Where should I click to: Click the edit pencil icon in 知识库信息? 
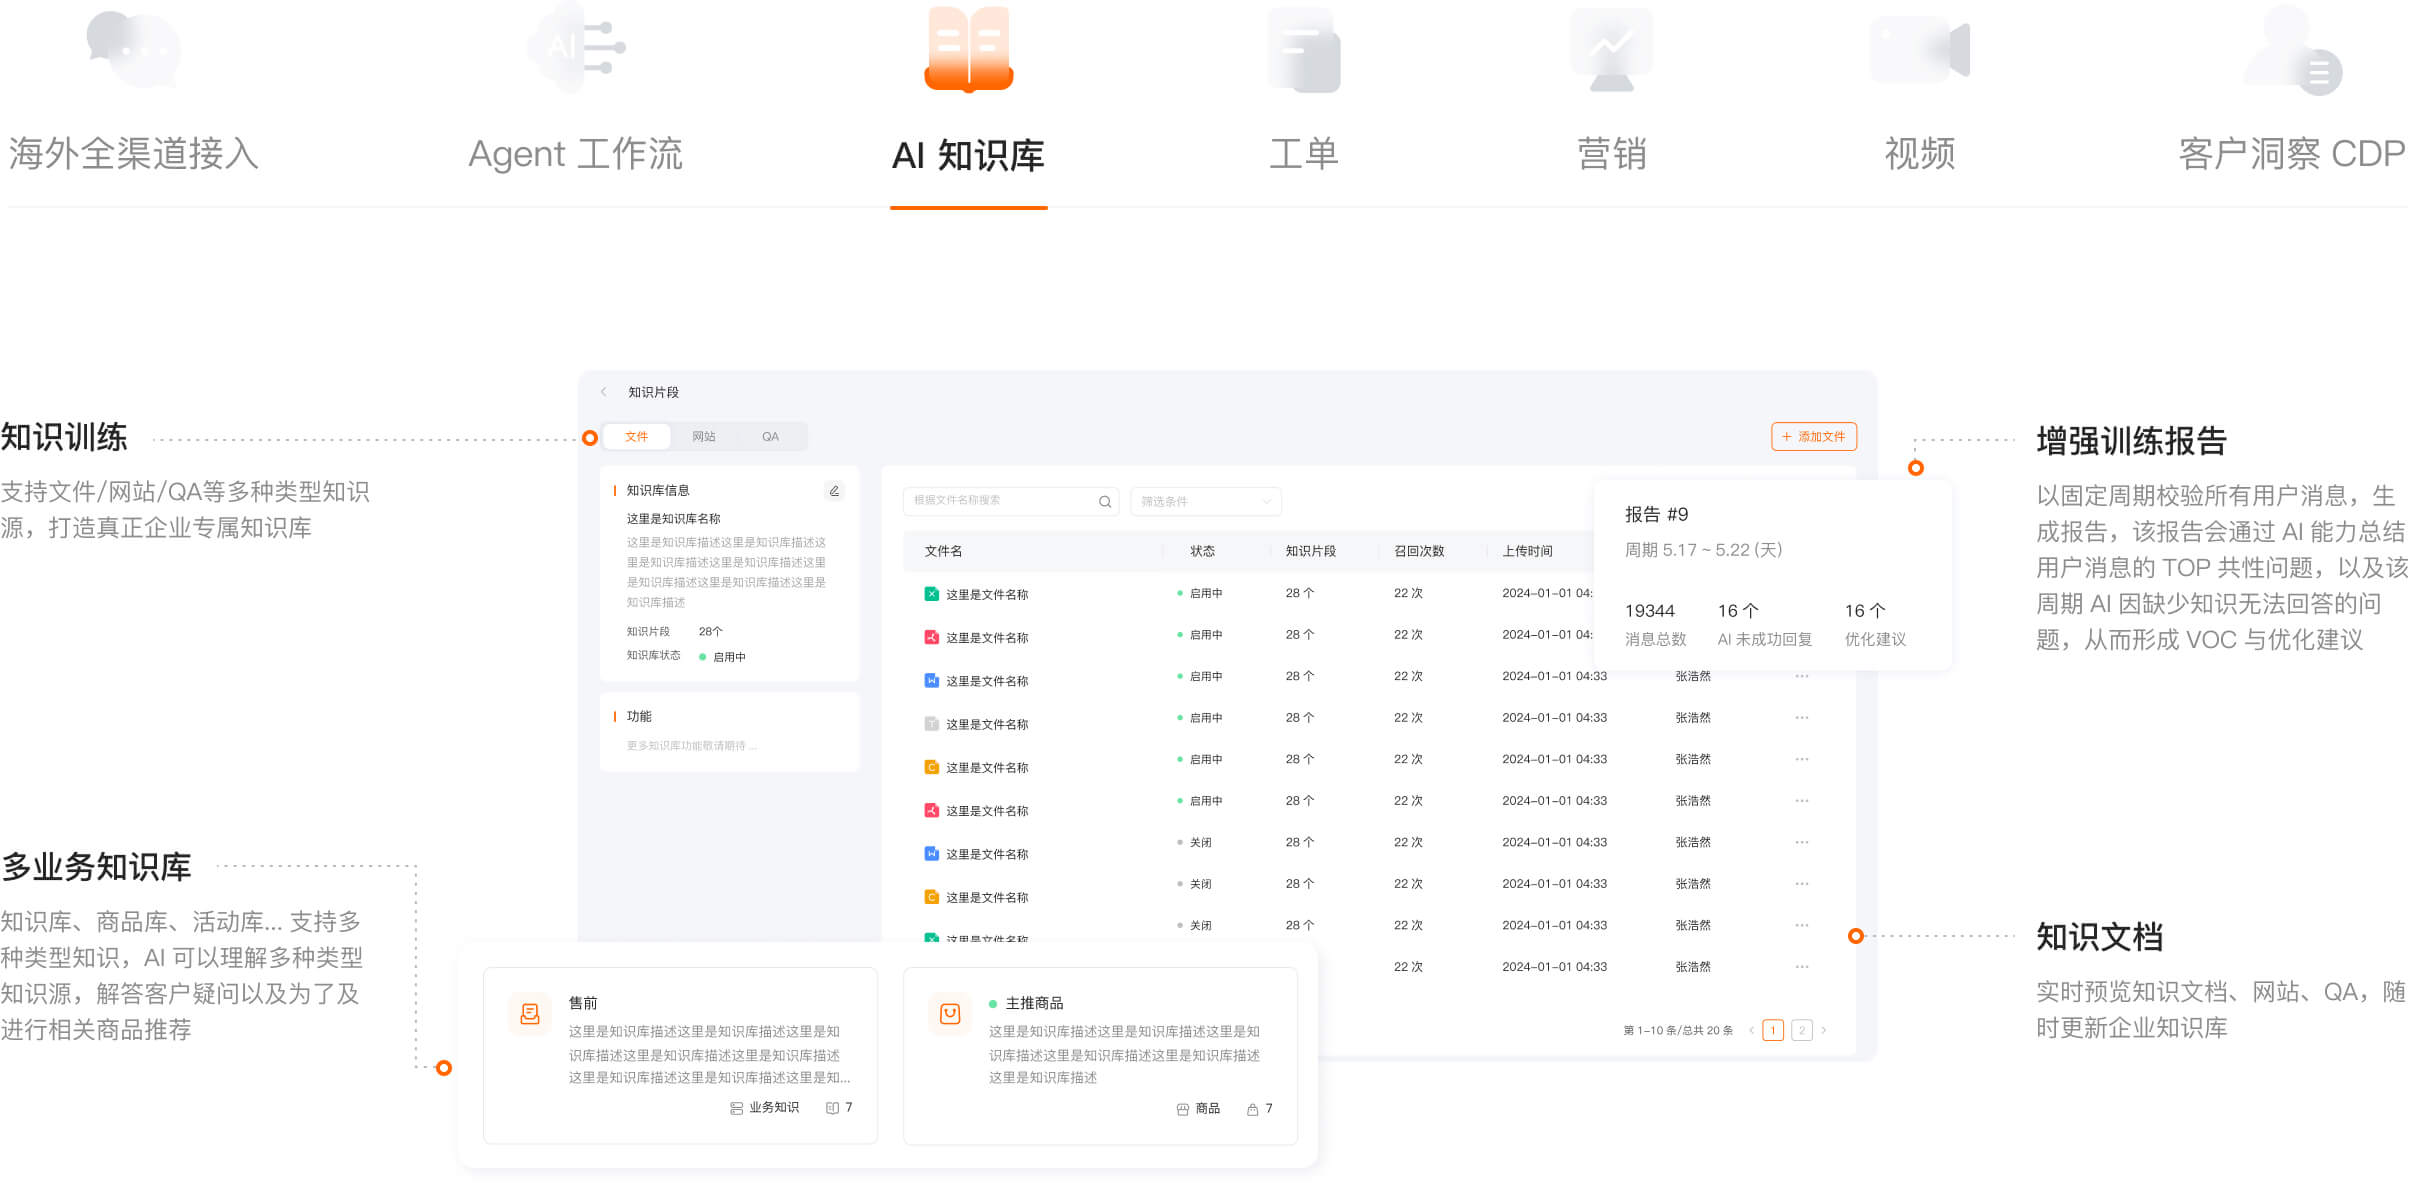[x=834, y=491]
